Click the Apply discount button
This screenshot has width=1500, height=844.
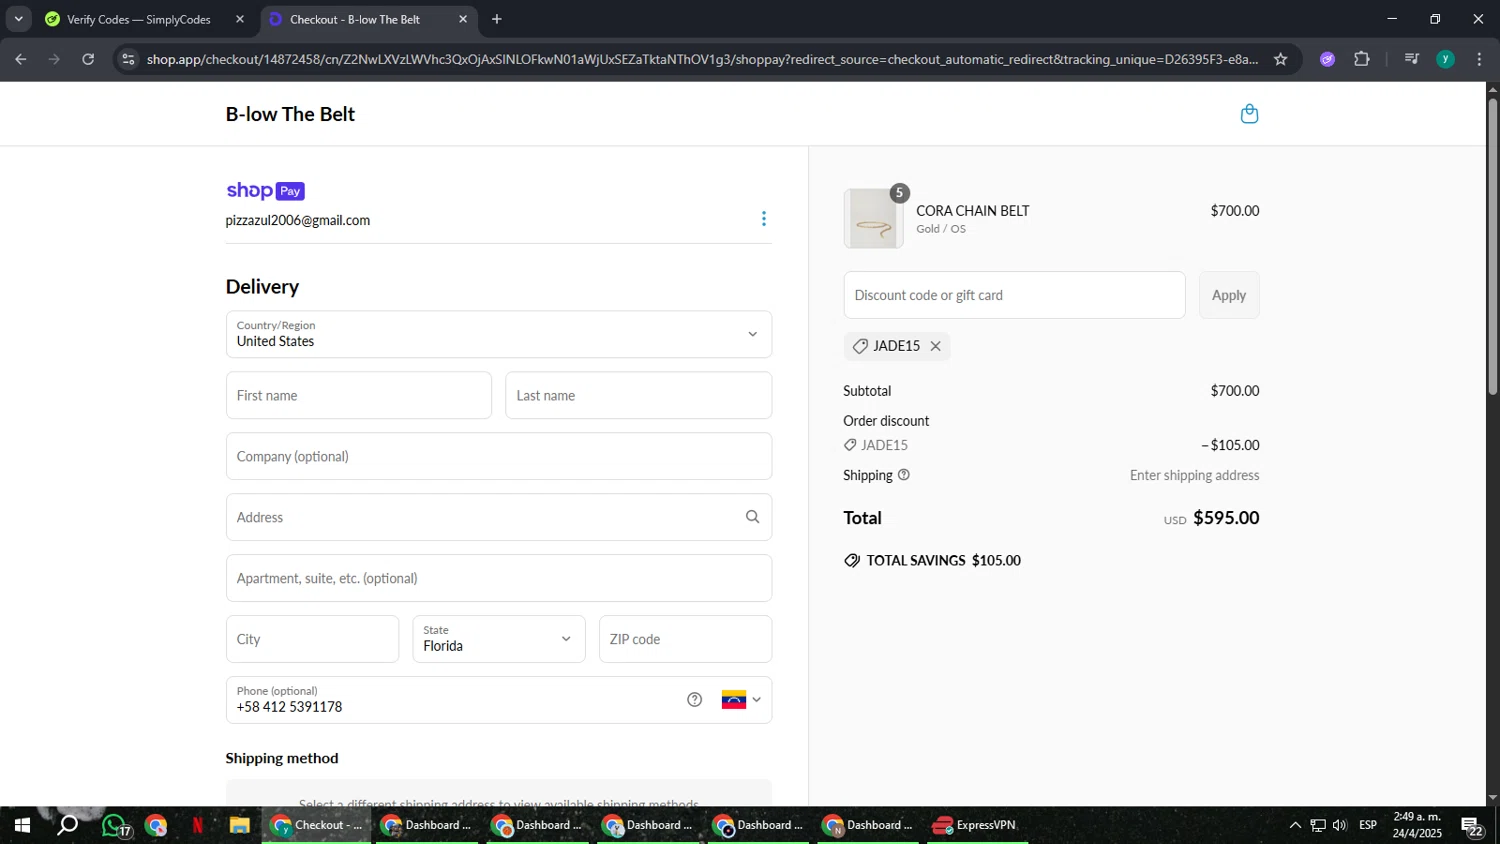pyautogui.click(x=1229, y=295)
